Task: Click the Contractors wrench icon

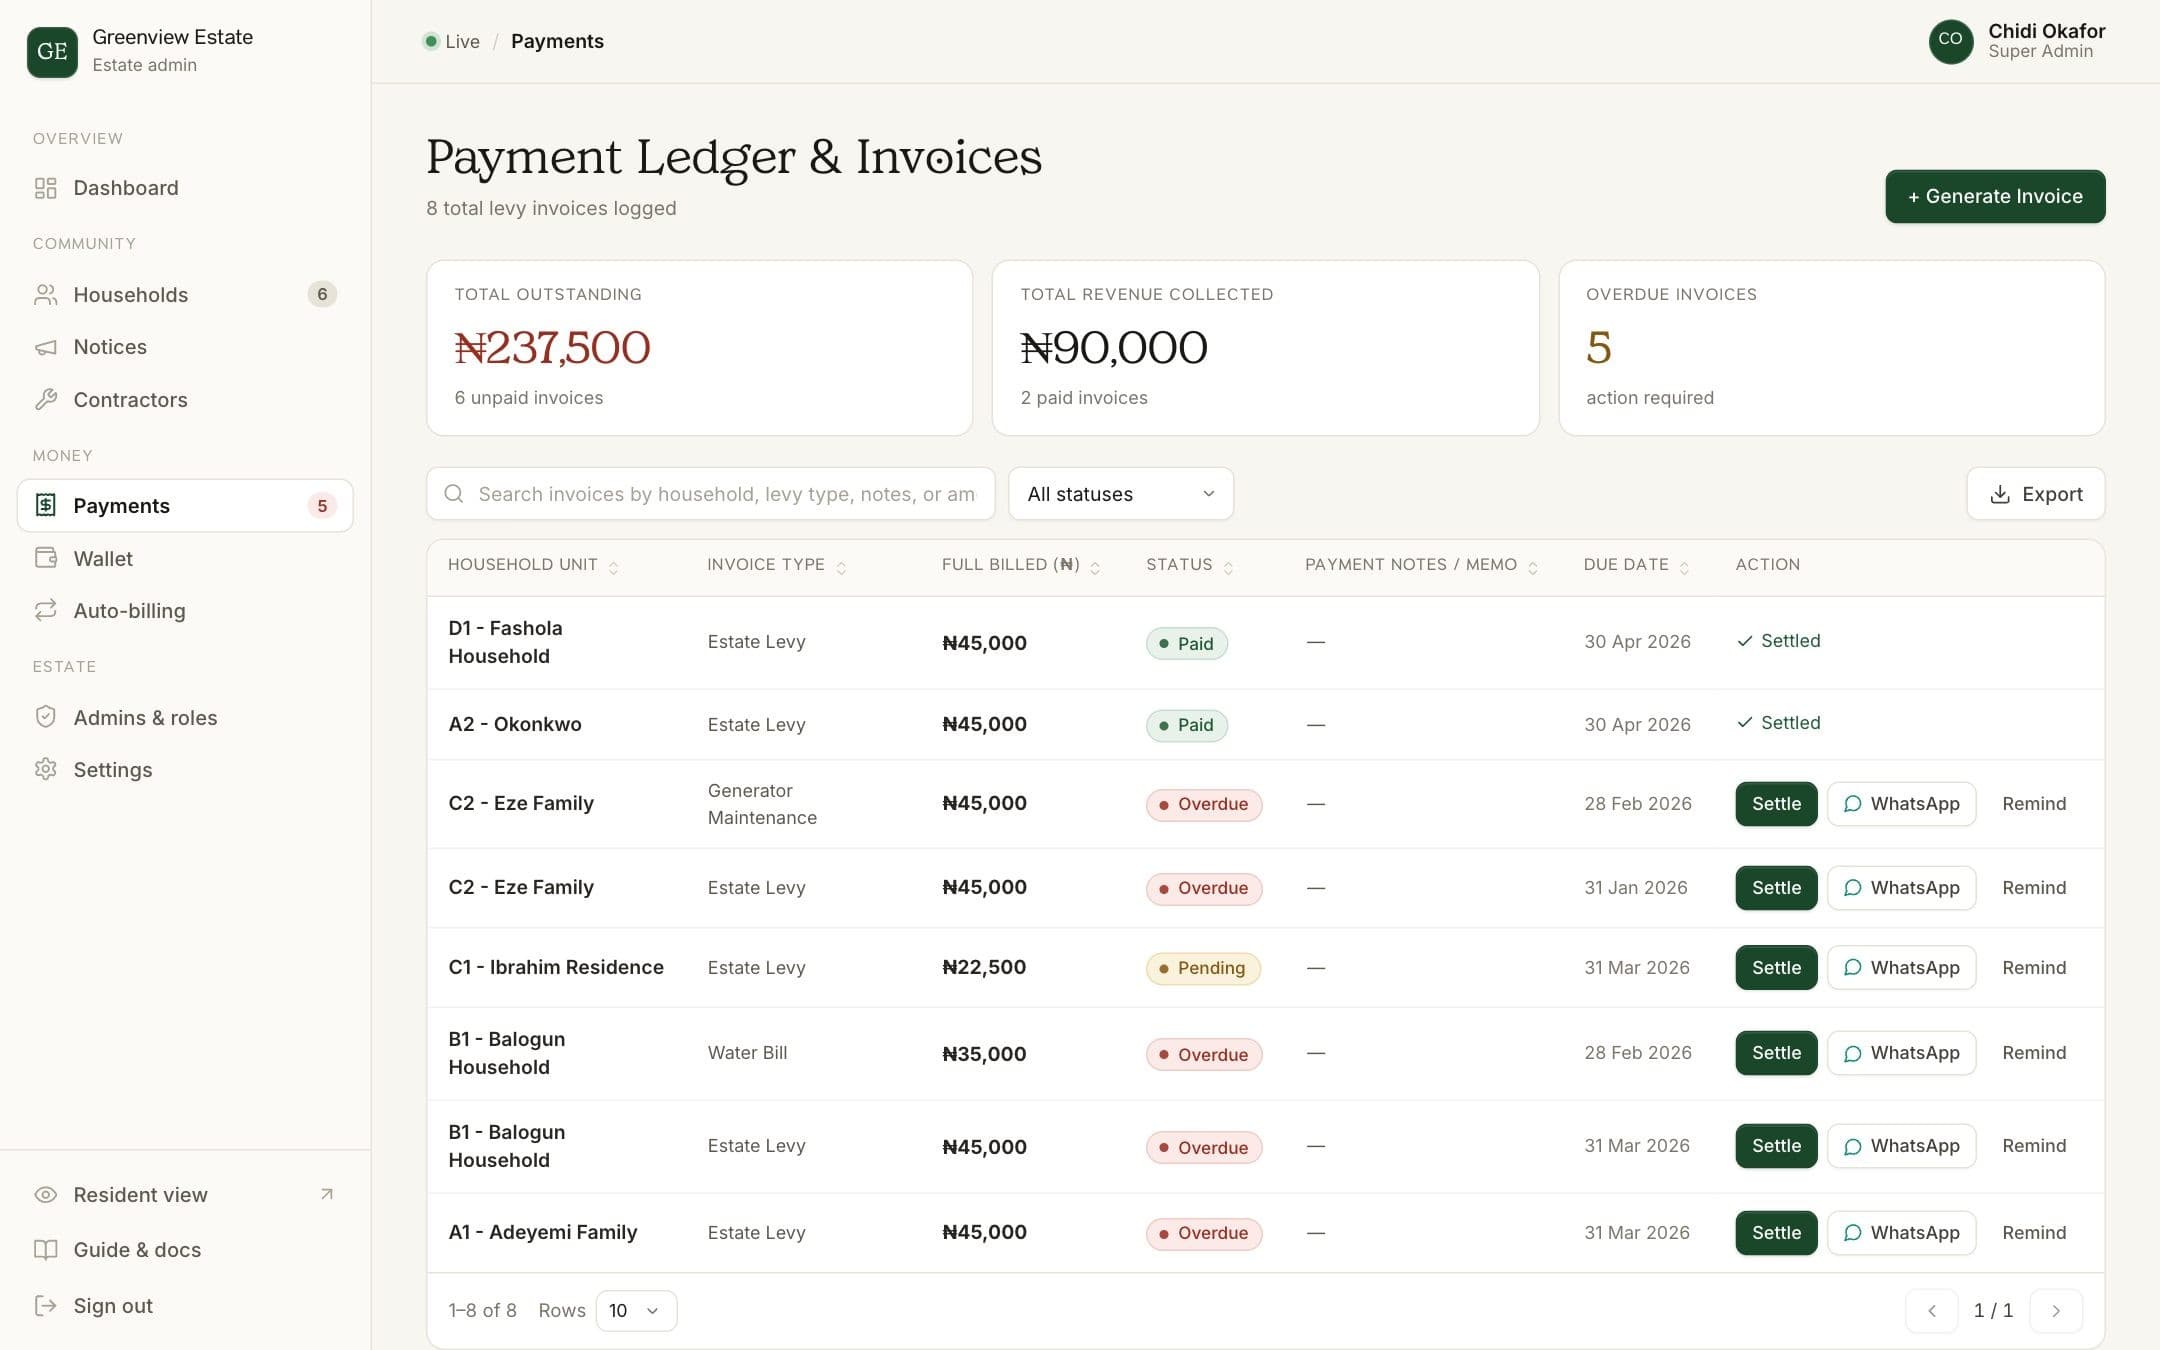Action: tap(45, 400)
